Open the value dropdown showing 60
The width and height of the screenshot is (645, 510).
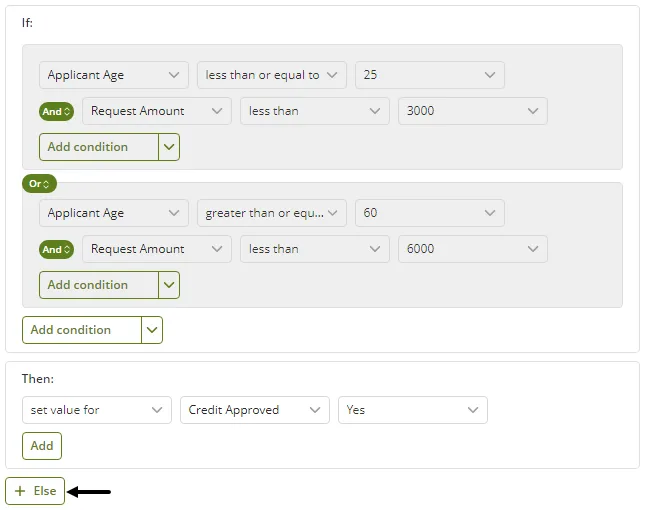(429, 213)
